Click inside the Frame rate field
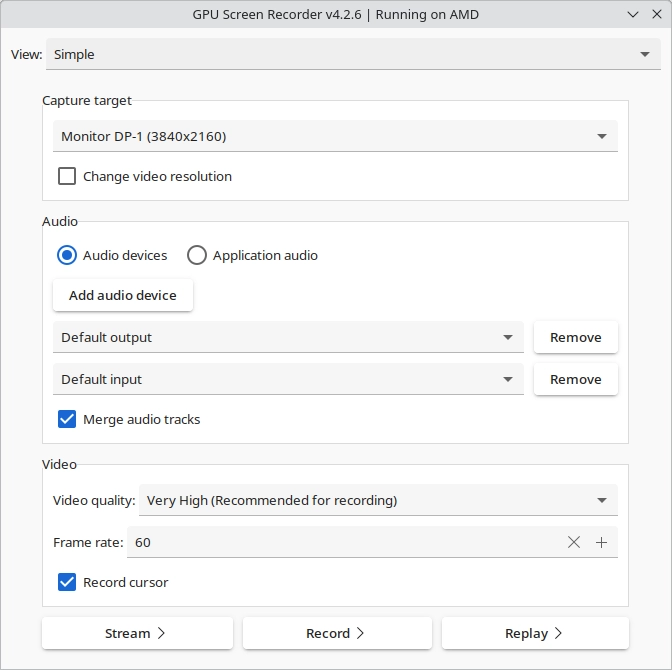672x670 pixels. [x=343, y=542]
